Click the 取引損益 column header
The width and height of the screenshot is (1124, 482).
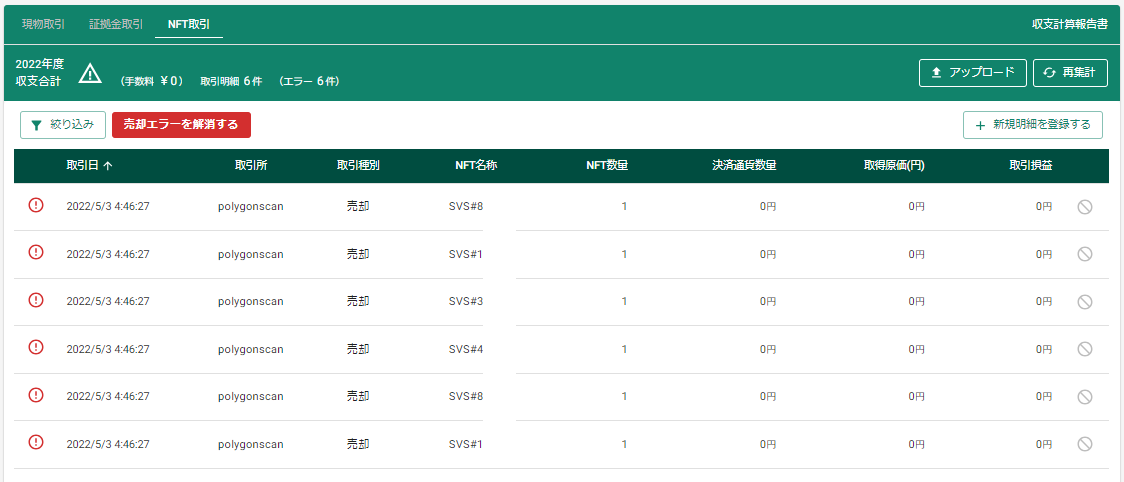tap(1031, 166)
